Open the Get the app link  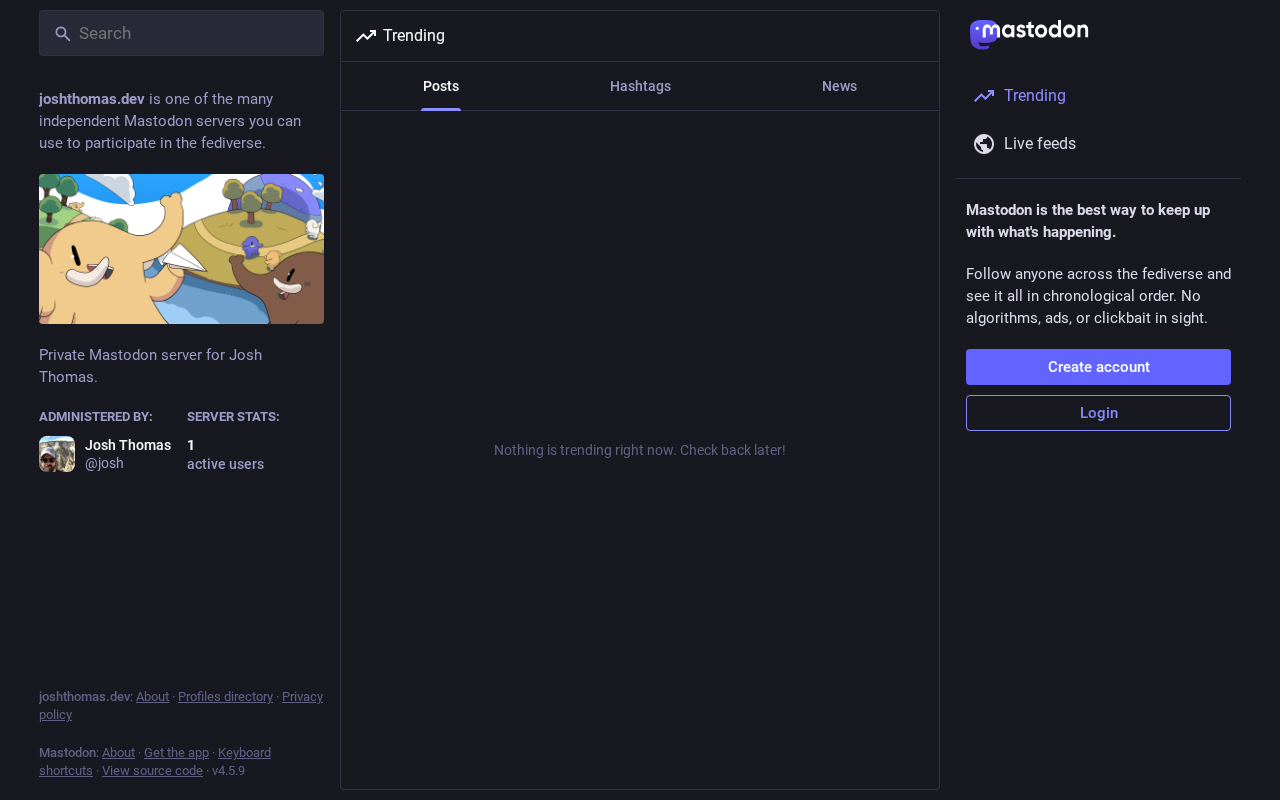coord(176,753)
